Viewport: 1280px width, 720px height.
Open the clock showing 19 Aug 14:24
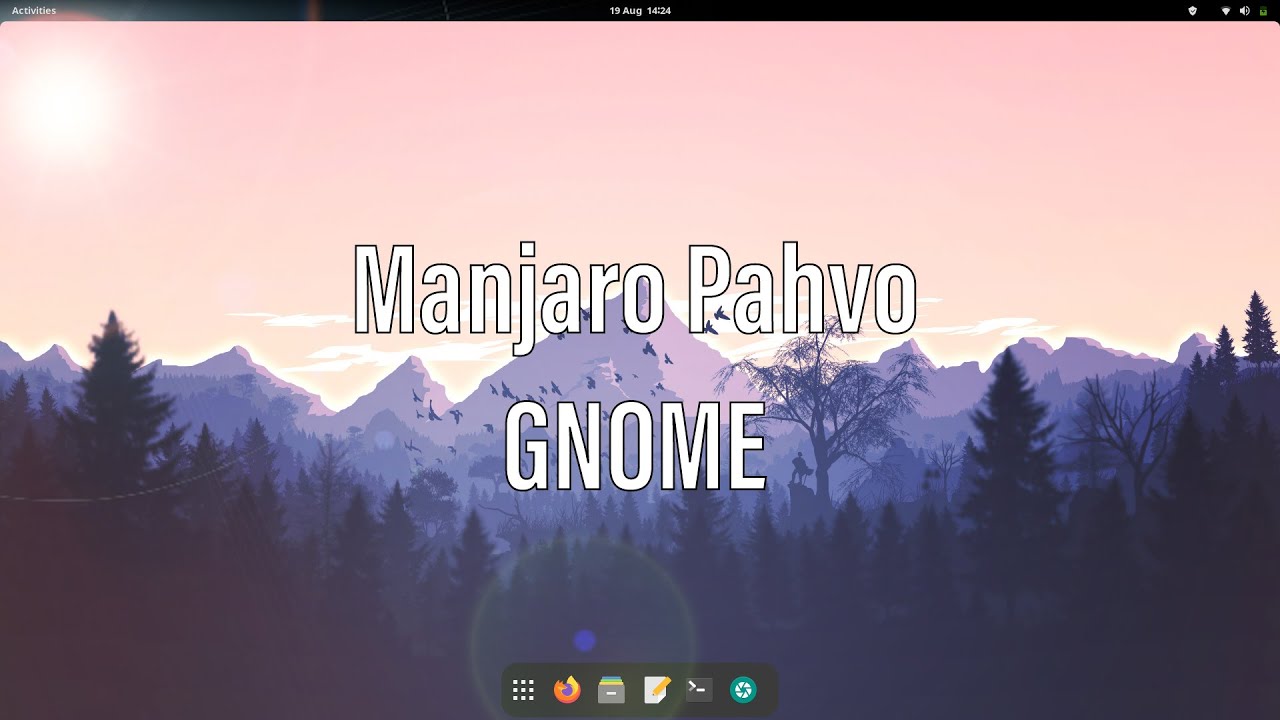coord(640,10)
